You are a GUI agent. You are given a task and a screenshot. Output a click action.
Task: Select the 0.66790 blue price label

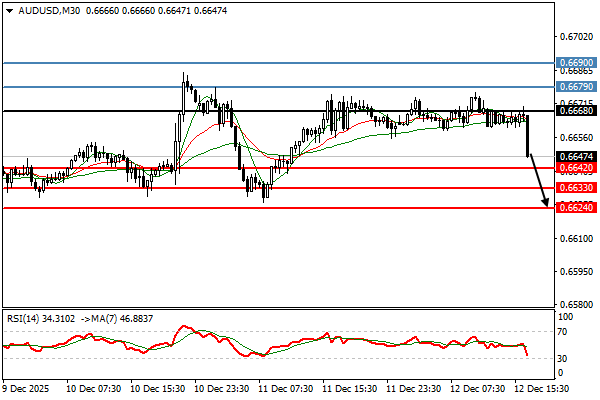tap(575, 87)
